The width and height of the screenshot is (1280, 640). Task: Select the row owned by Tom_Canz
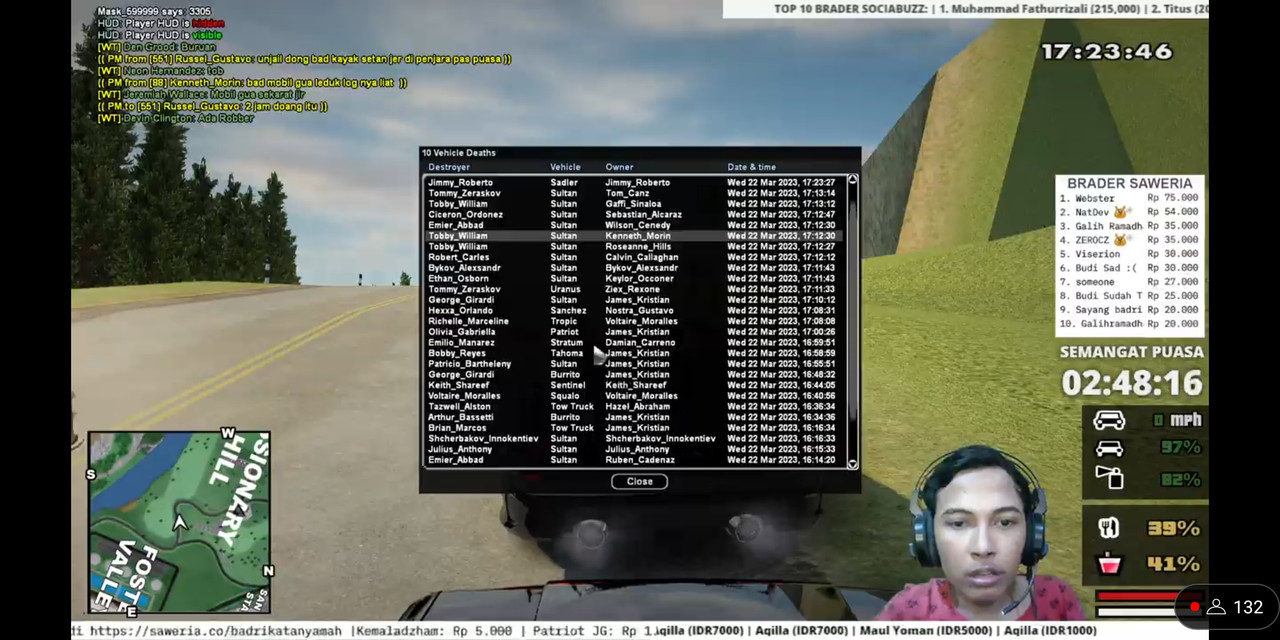pyautogui.click(x=635, y=193)
